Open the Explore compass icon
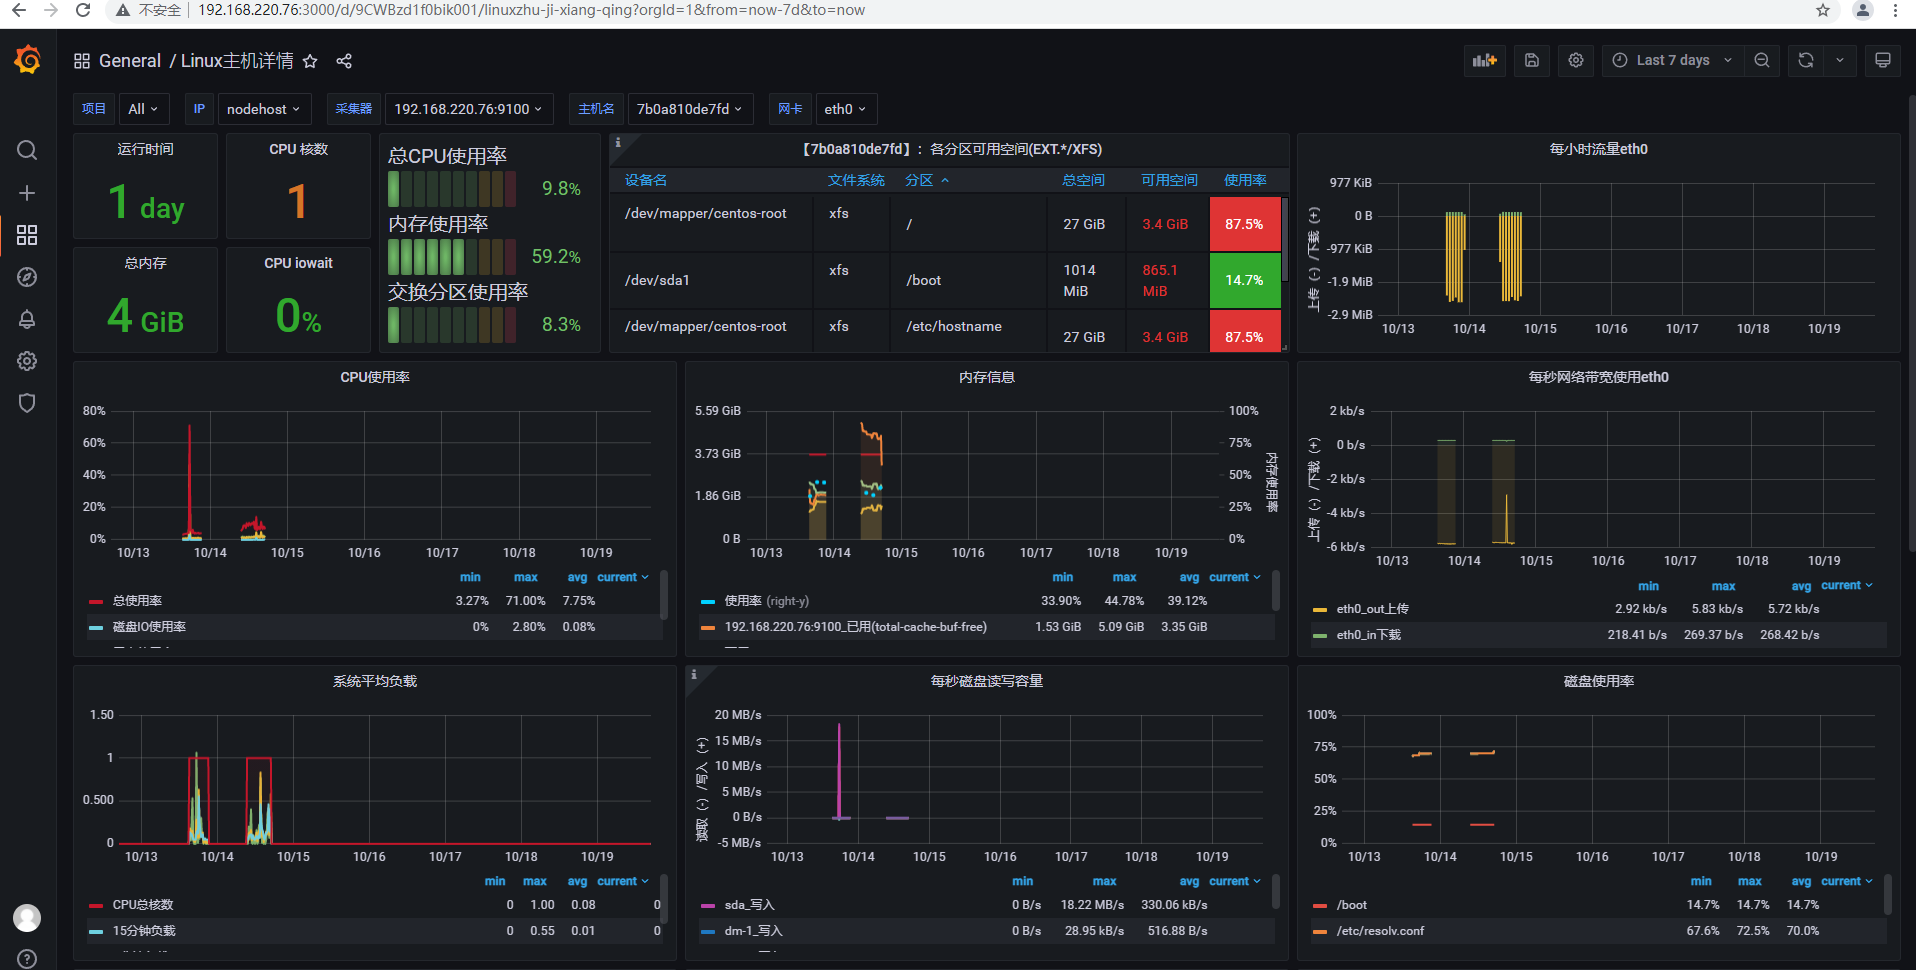 27,277
